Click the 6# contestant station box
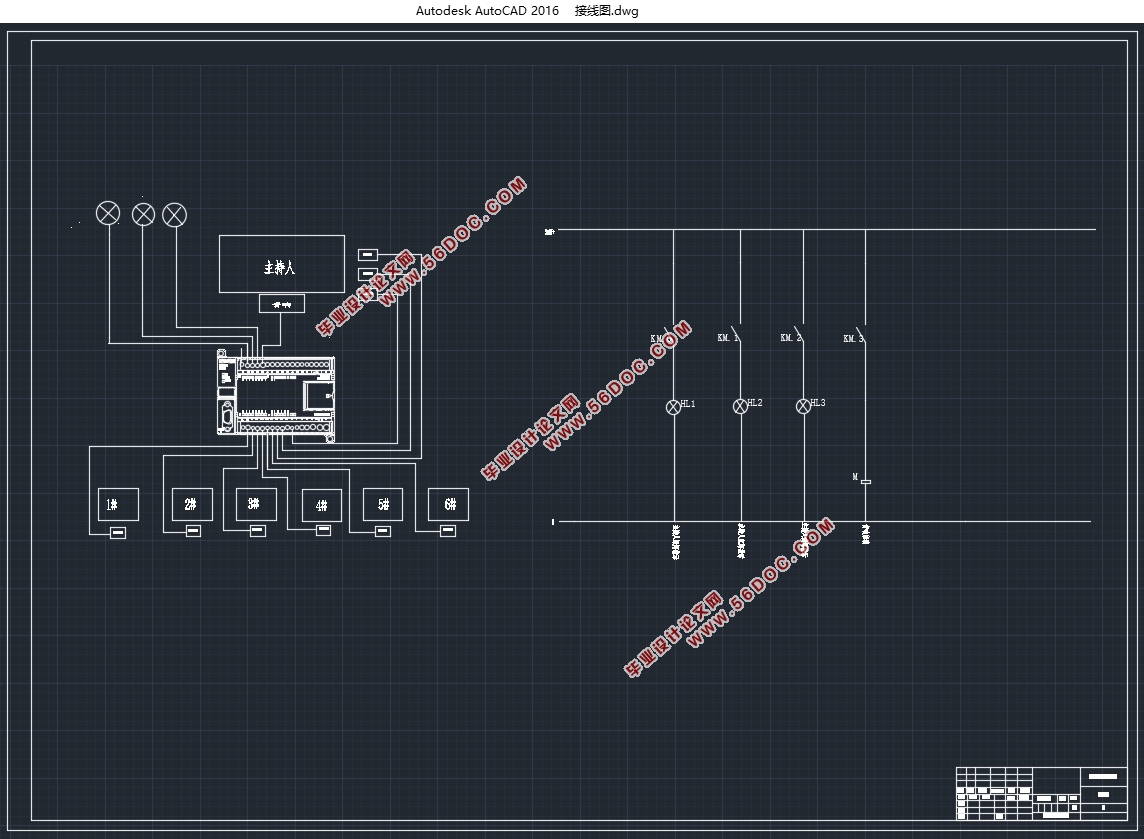Viewport: 1144px width, 839px height. (x=448, y=504)
